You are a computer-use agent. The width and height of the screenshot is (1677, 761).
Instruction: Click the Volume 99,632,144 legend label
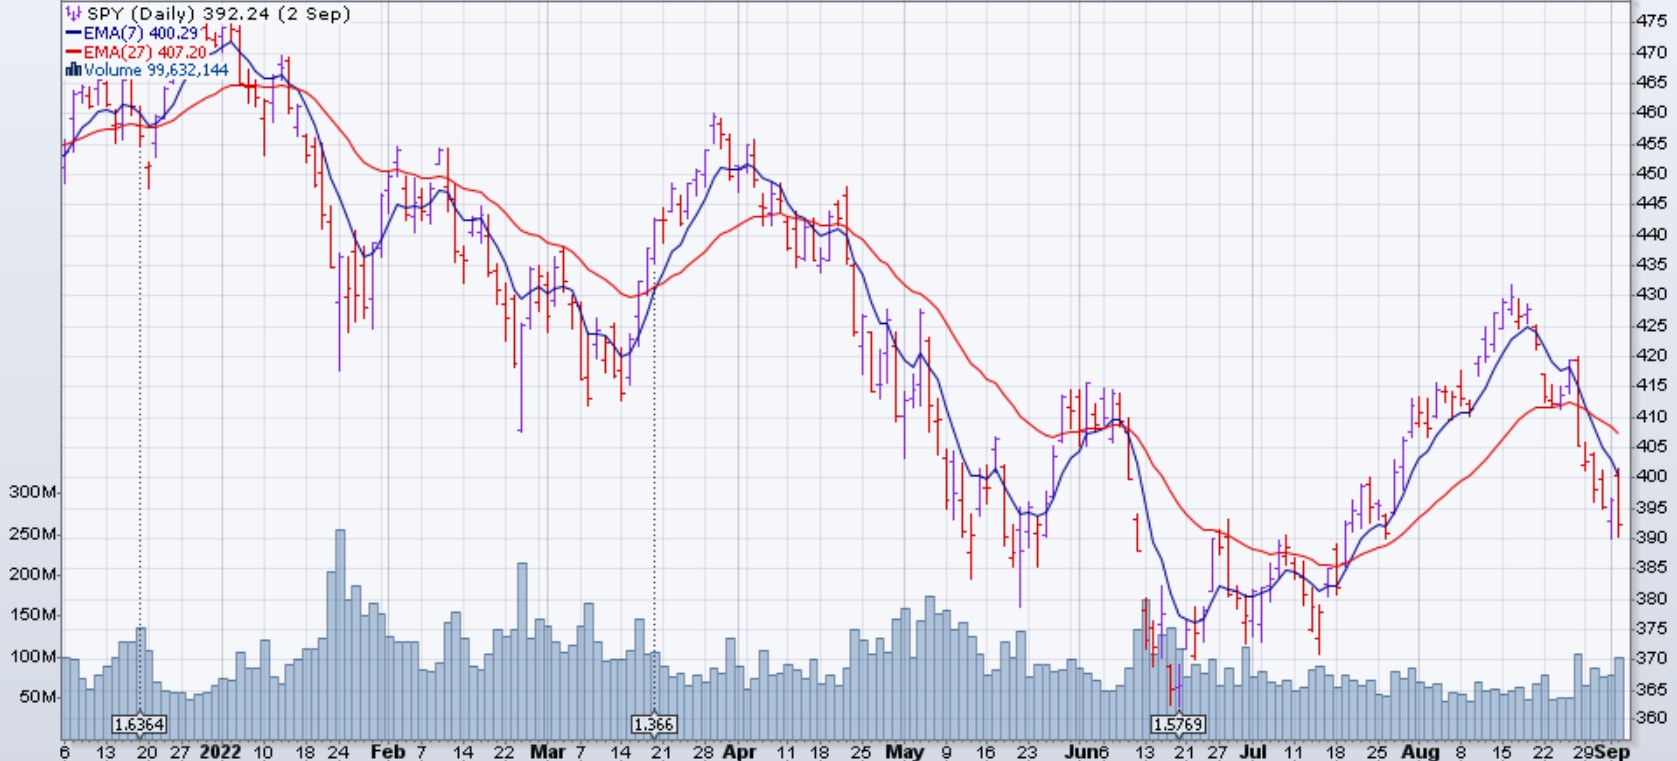coord(156,70)
